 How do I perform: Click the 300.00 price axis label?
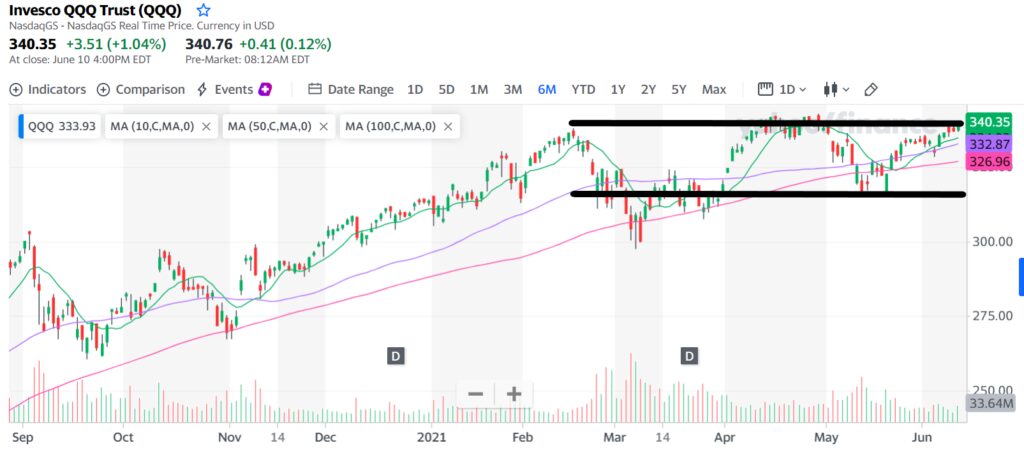point(991,242)
